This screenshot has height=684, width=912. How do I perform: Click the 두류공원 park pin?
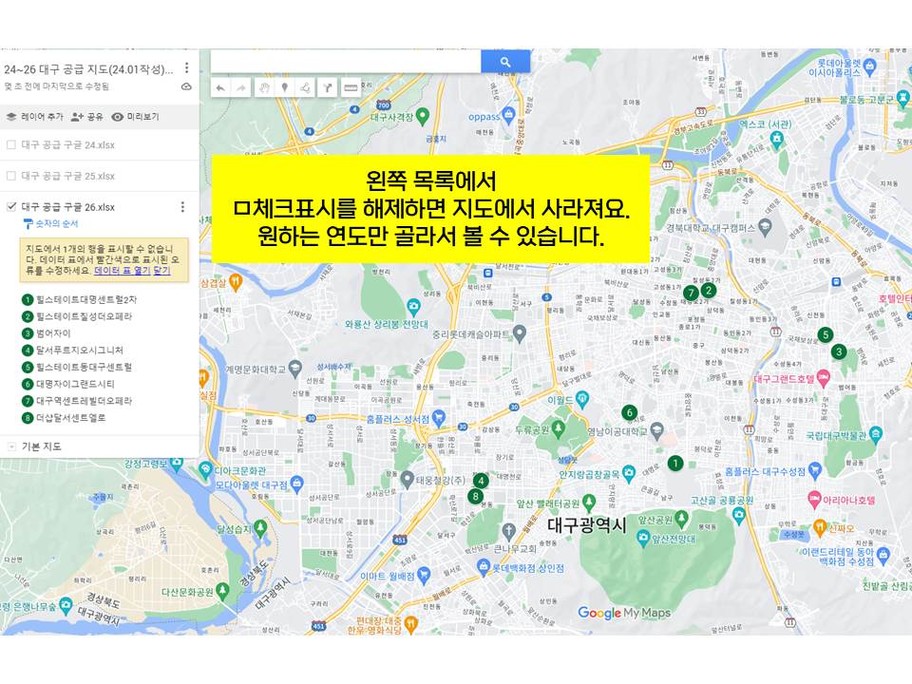pyautogui.click(x=558, y=429)
